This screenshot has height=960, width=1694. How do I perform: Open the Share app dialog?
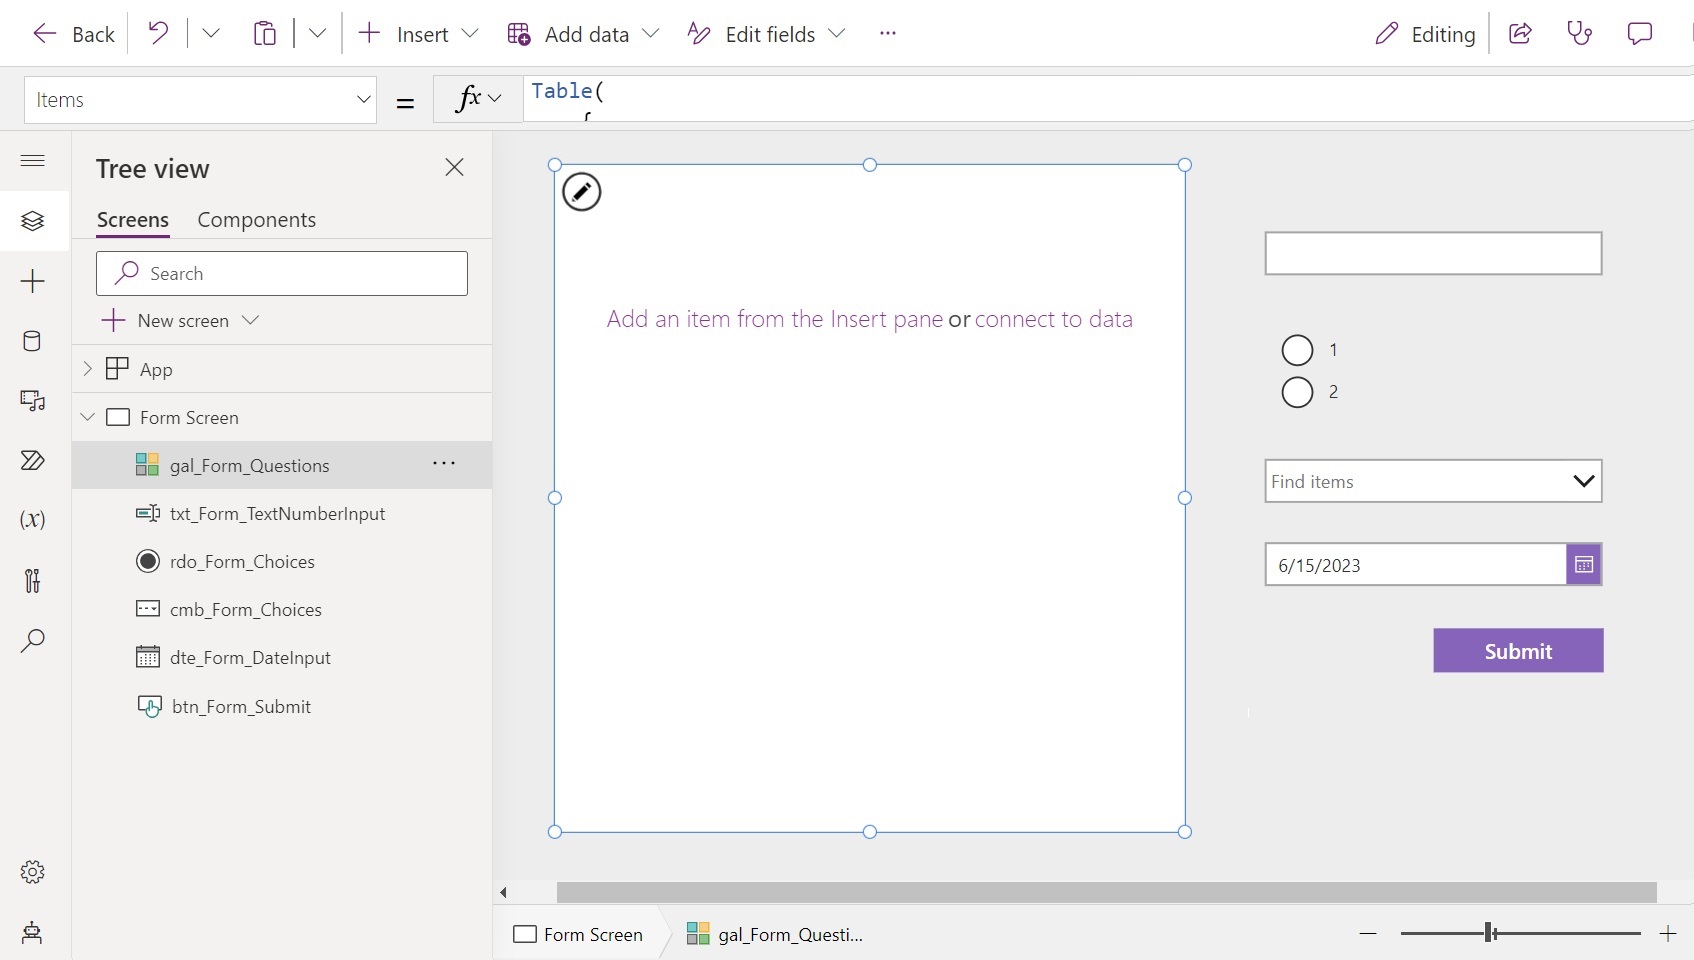[1520, 33]
